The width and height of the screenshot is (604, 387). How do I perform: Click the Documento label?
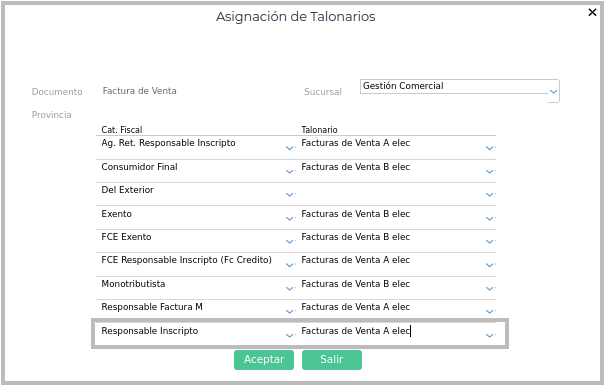(x=57, y=92)
